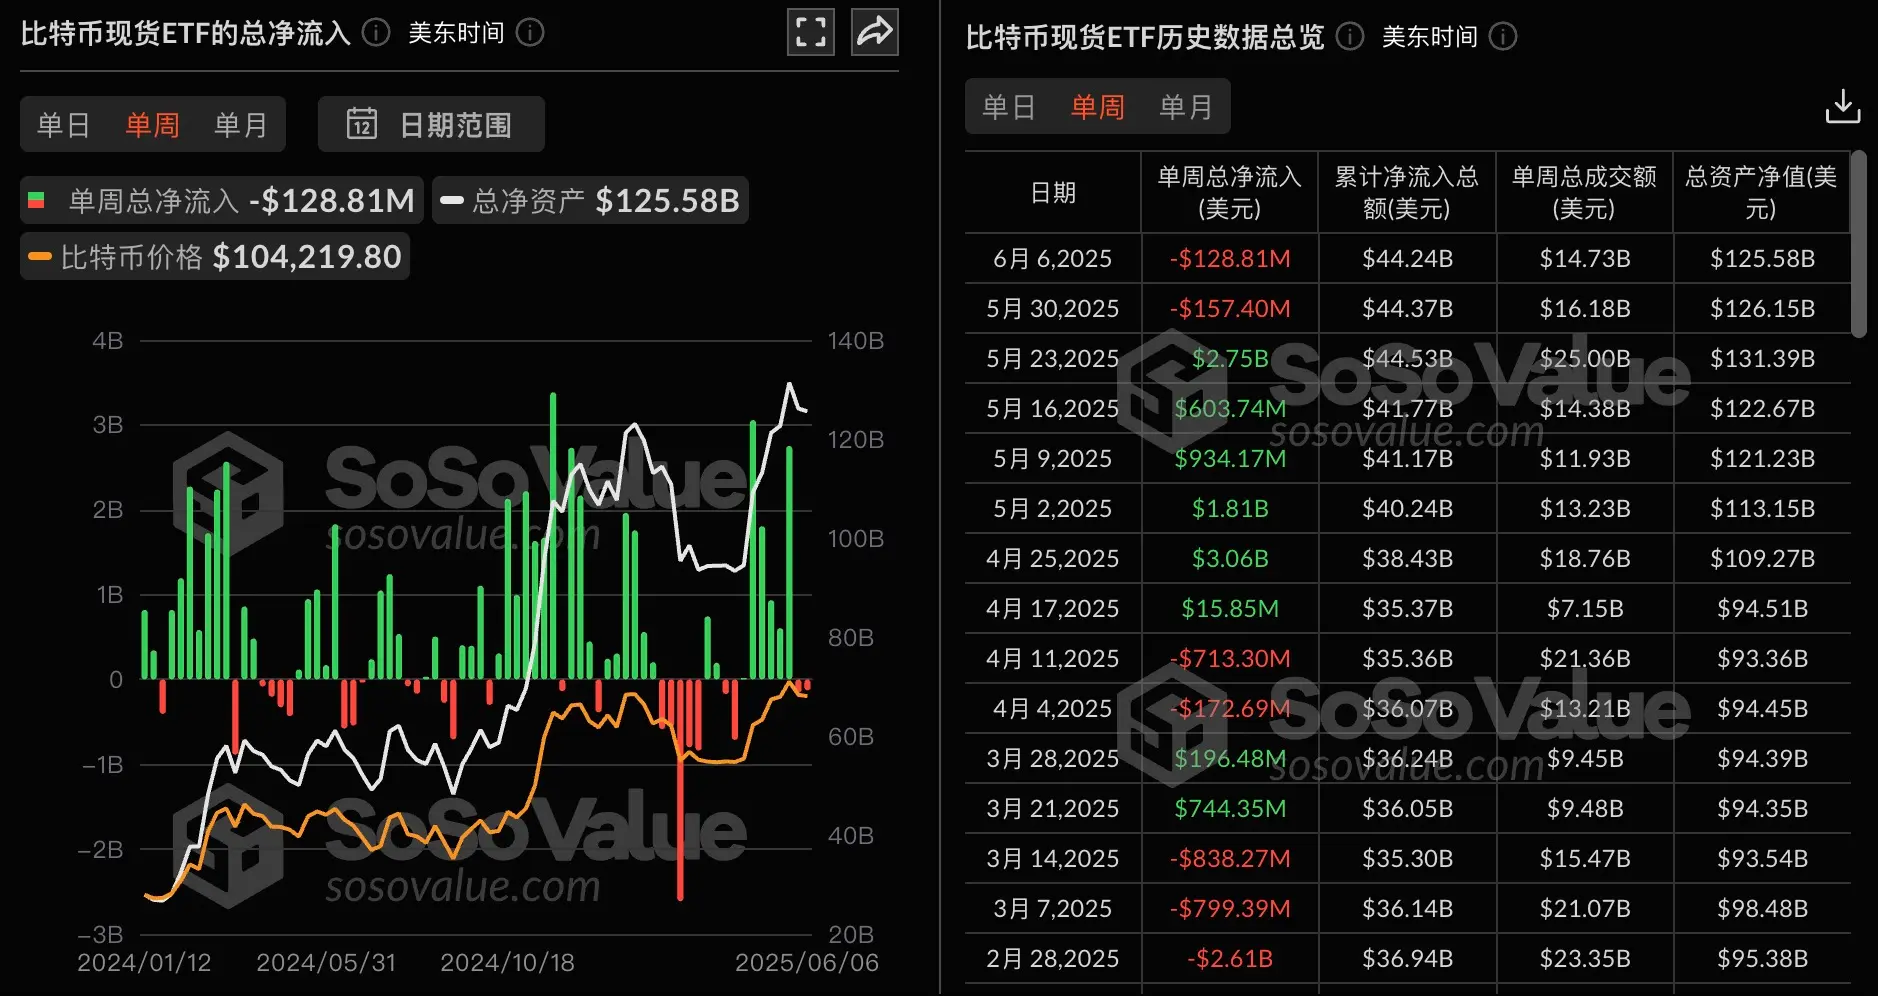This screenshot has height=996, width=1878.
Task: Click info icon next to left 美东时间
Action: coord(530,33)
